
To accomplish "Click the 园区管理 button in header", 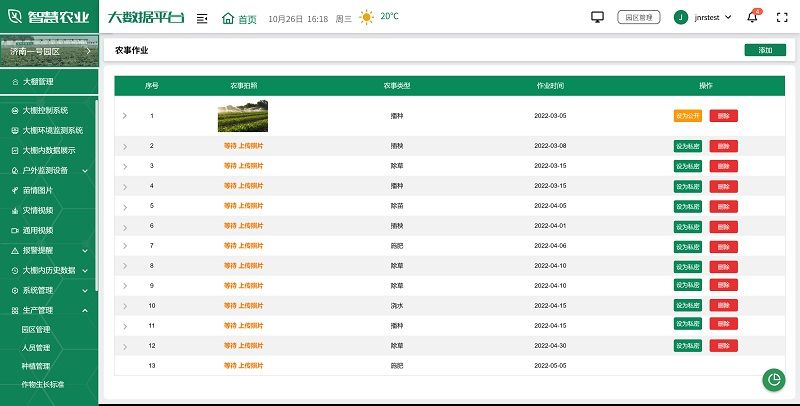I will coord(639,17).
